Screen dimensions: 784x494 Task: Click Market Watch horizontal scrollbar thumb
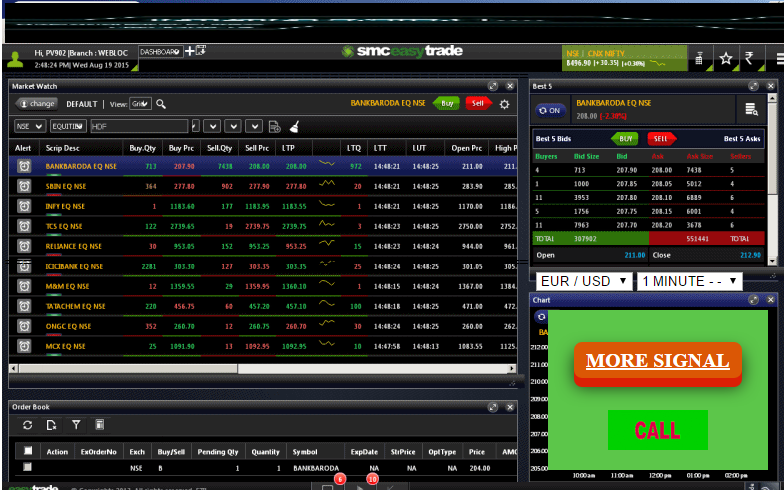tap(128, 368)
